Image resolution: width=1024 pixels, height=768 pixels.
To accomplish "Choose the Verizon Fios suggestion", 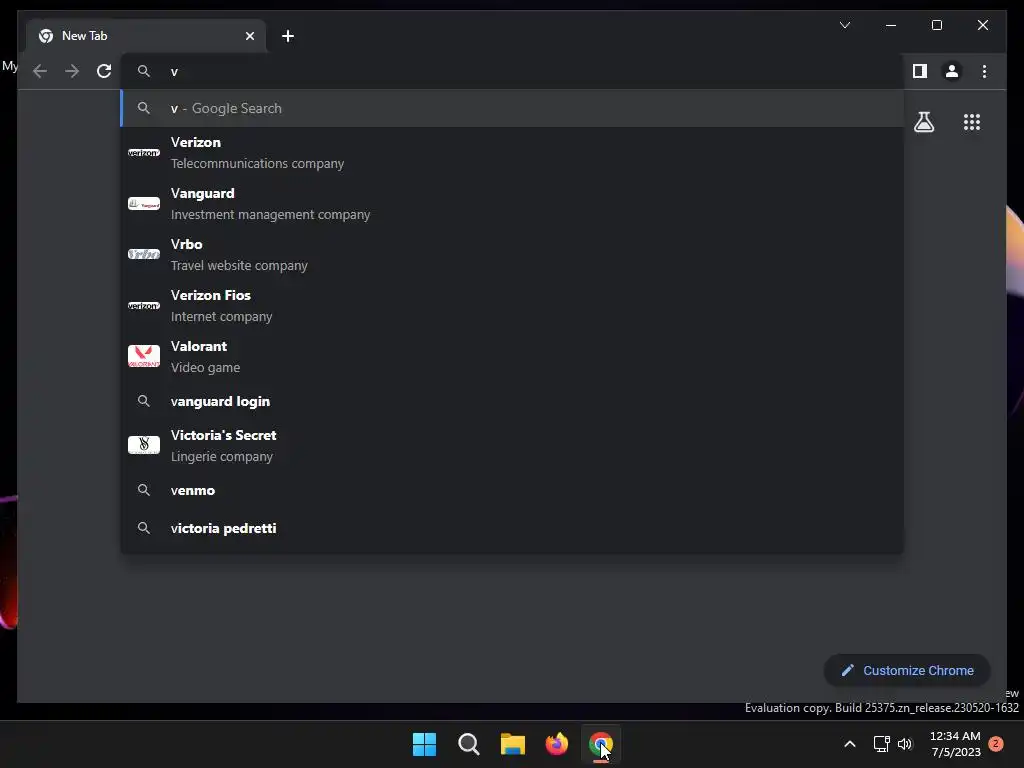I will 513,306.
